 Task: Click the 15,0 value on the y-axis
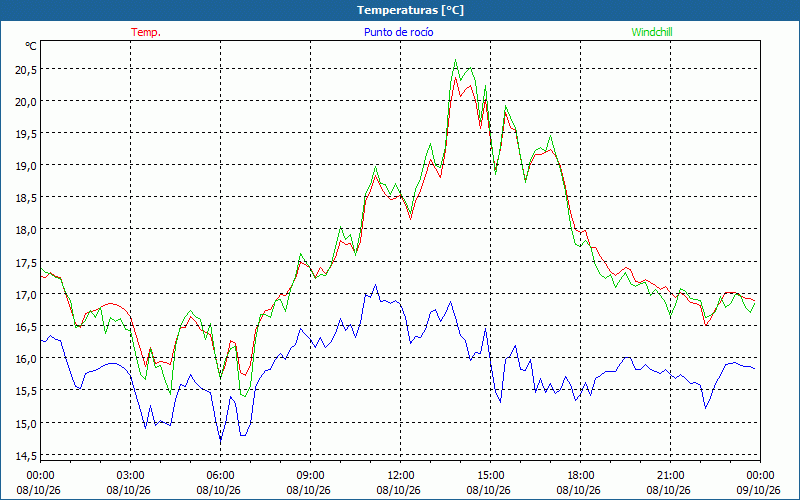click(x=26, y=424)
